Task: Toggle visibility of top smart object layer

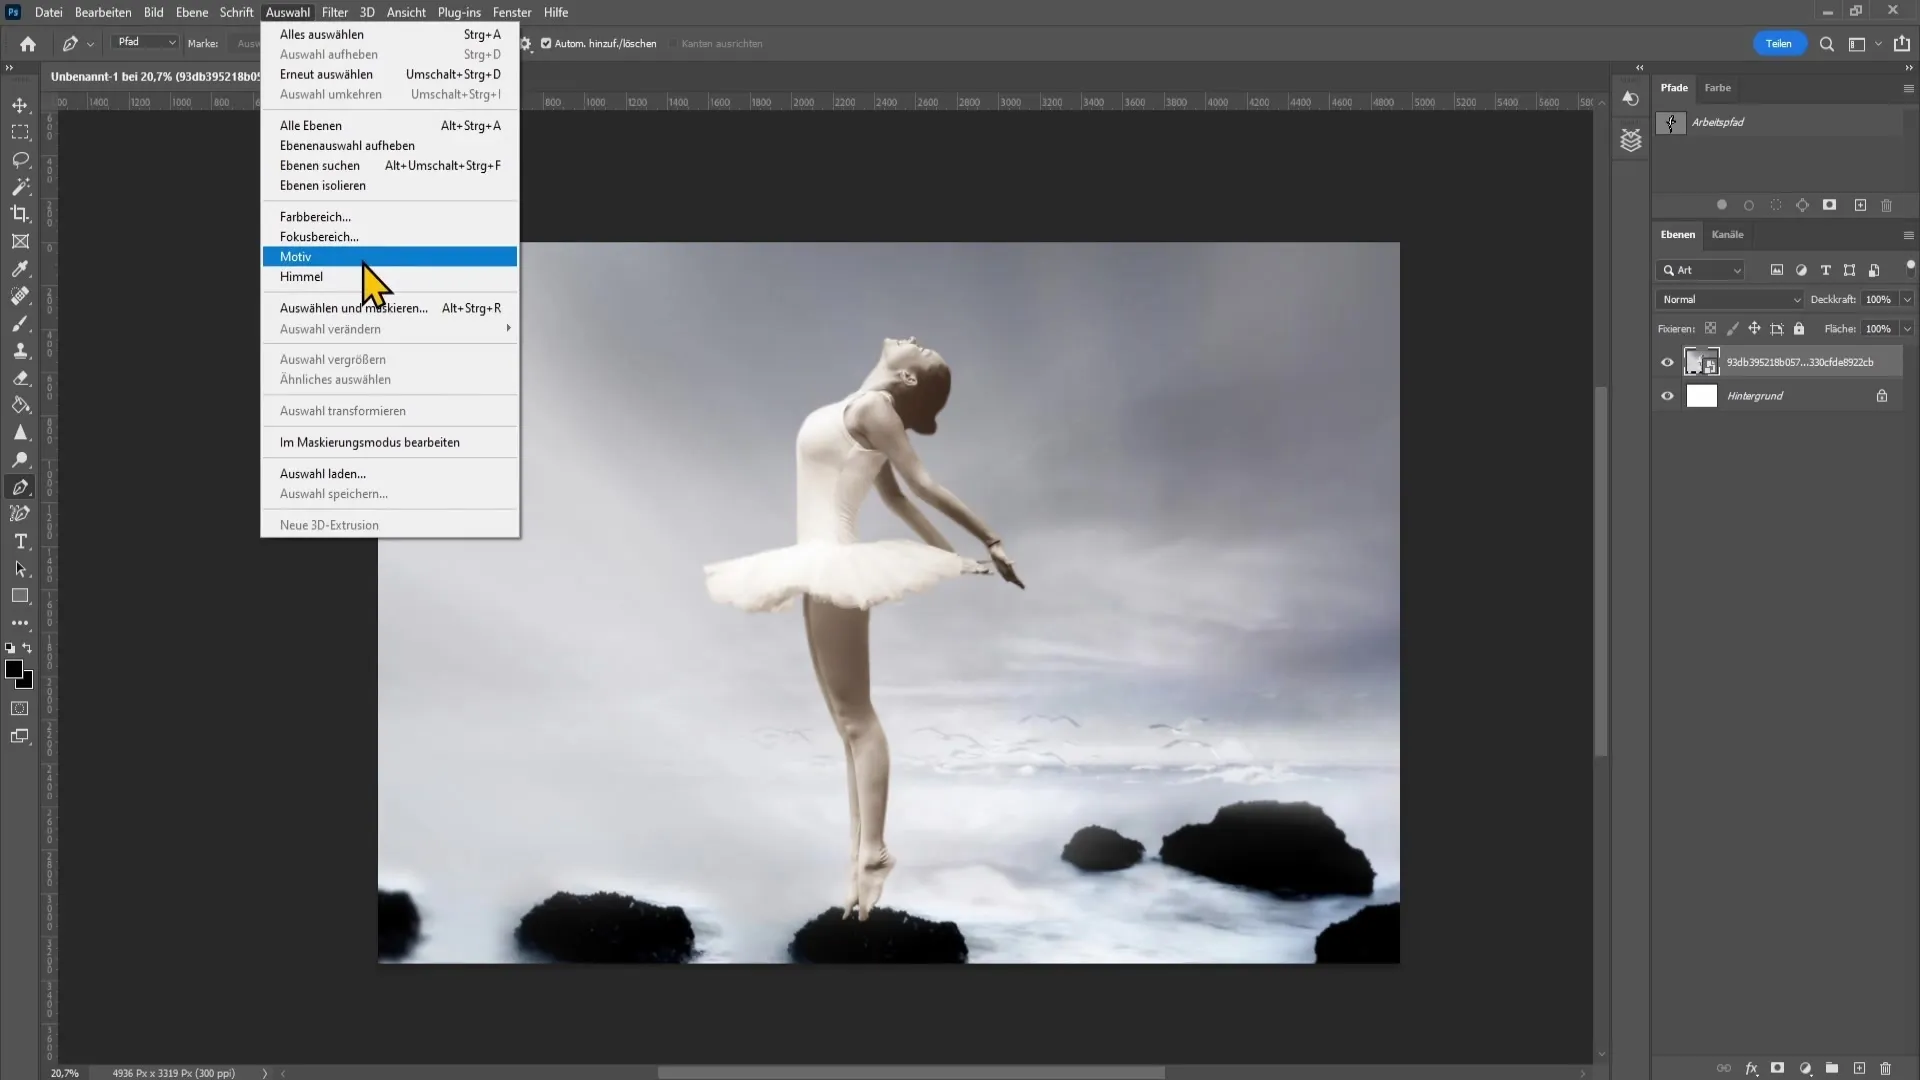Action: pyautogui.click(x=1667, y=360)
